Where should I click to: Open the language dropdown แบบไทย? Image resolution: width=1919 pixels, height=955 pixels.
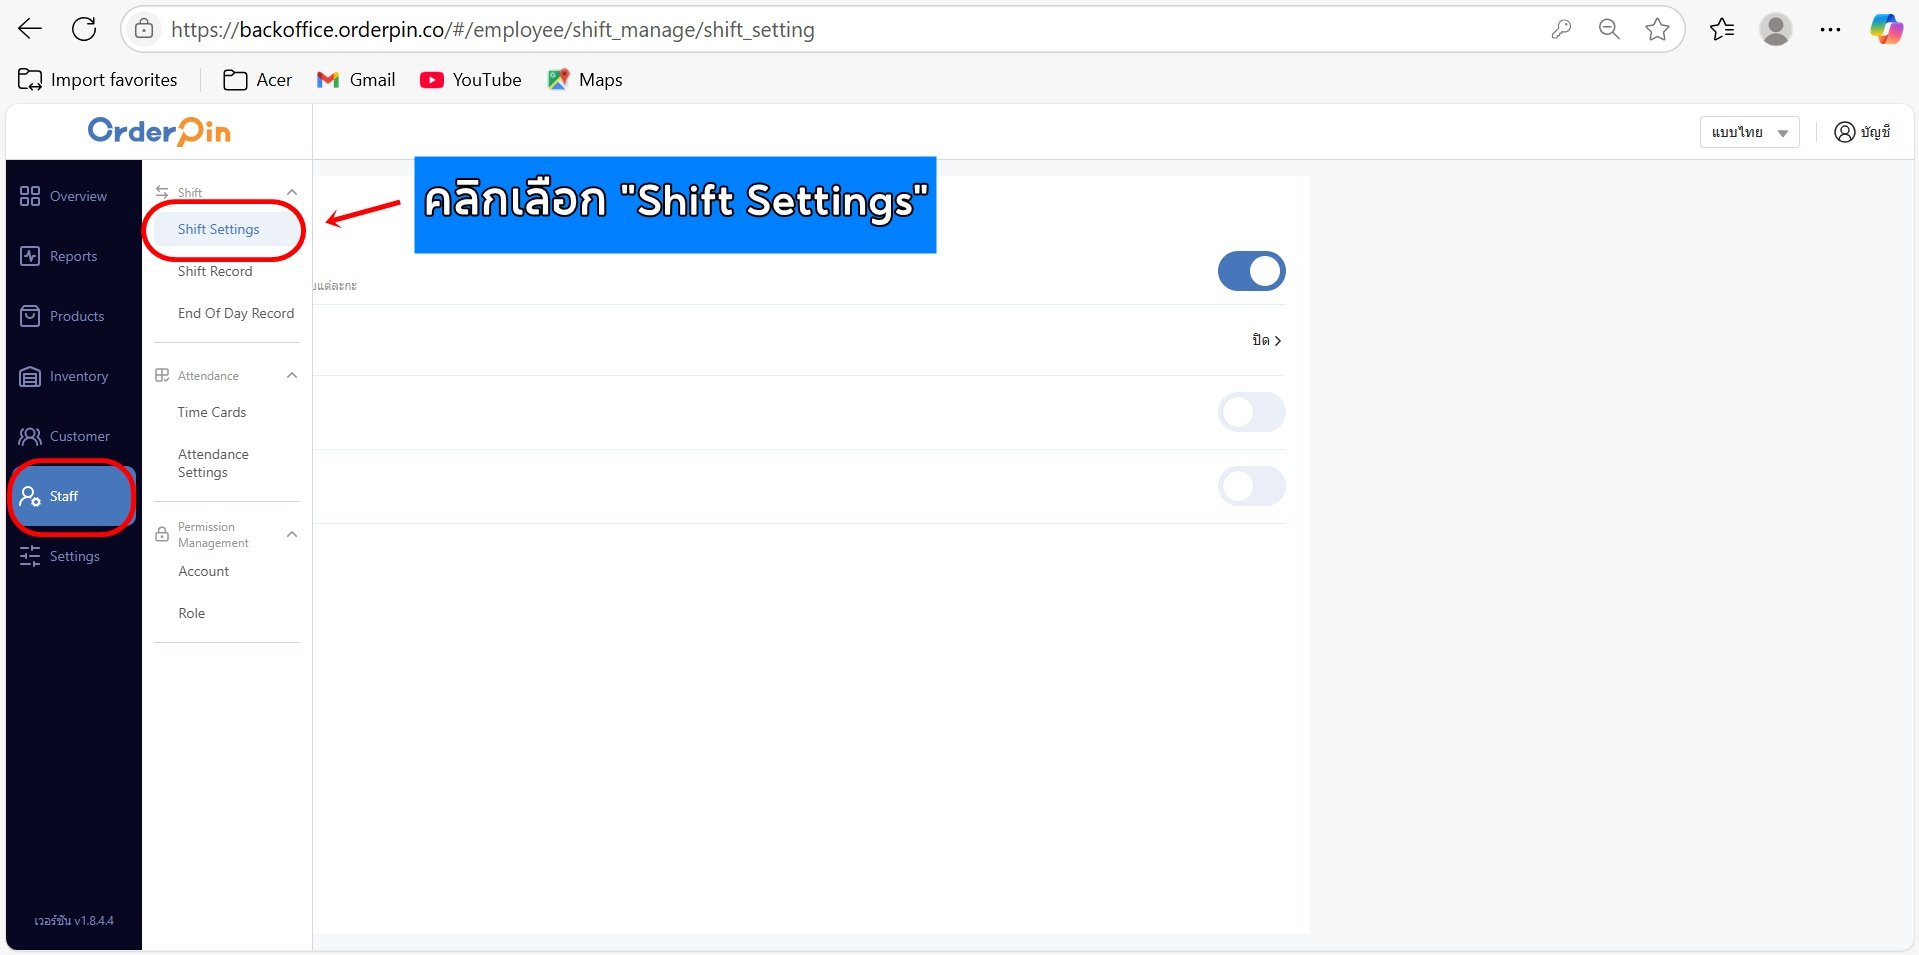click(x=1749, y=132)
